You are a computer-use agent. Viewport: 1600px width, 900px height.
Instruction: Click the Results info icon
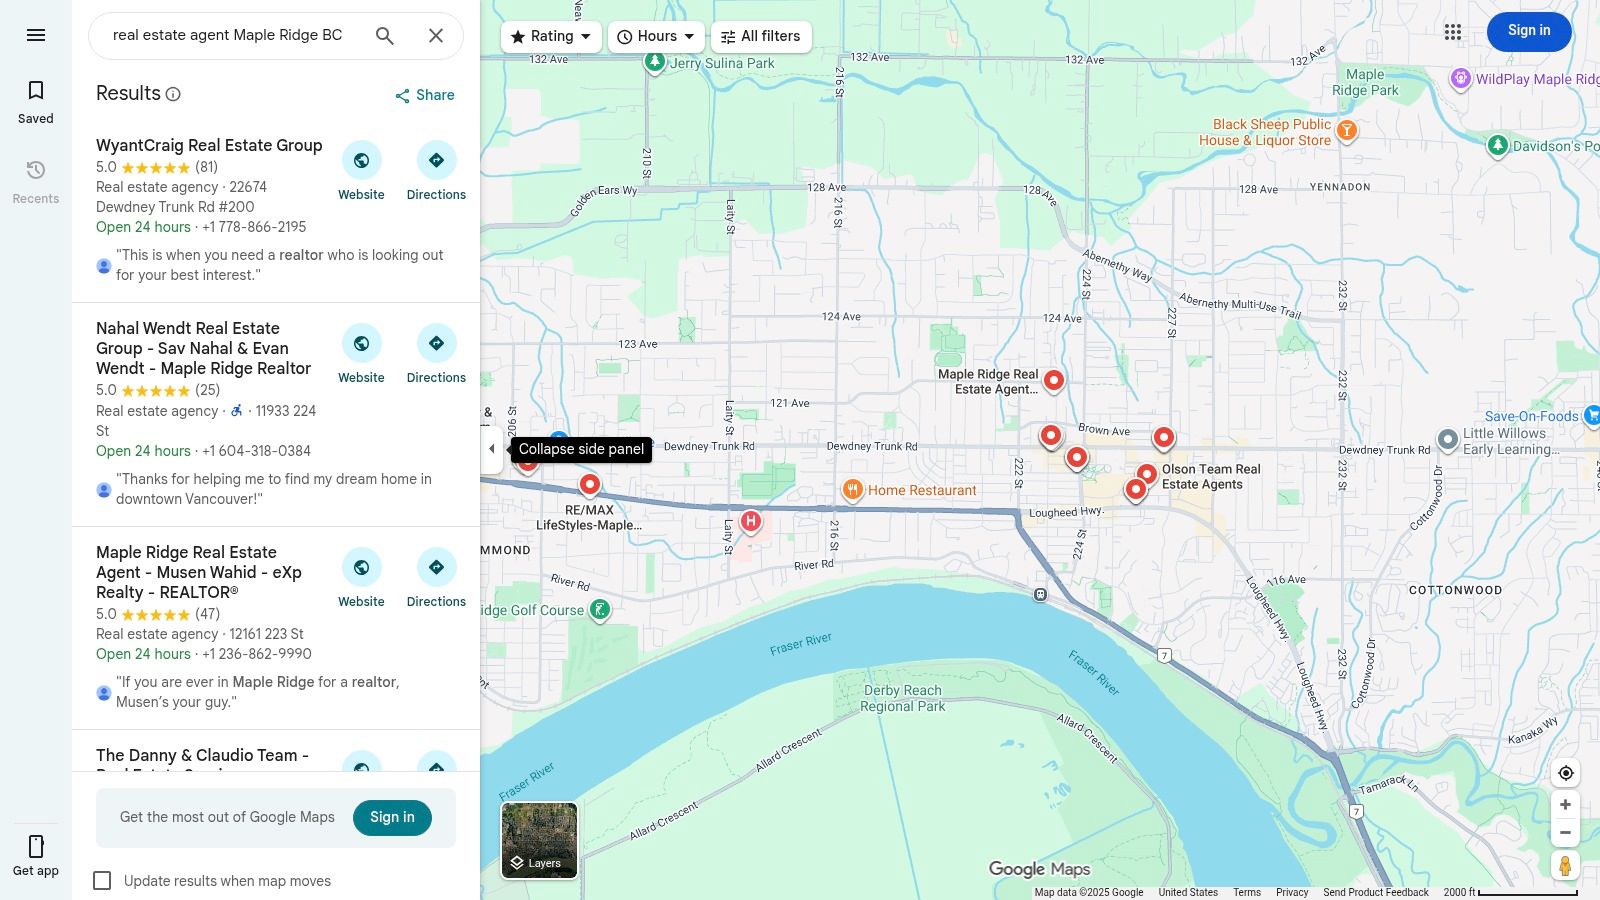coord(173,94)
